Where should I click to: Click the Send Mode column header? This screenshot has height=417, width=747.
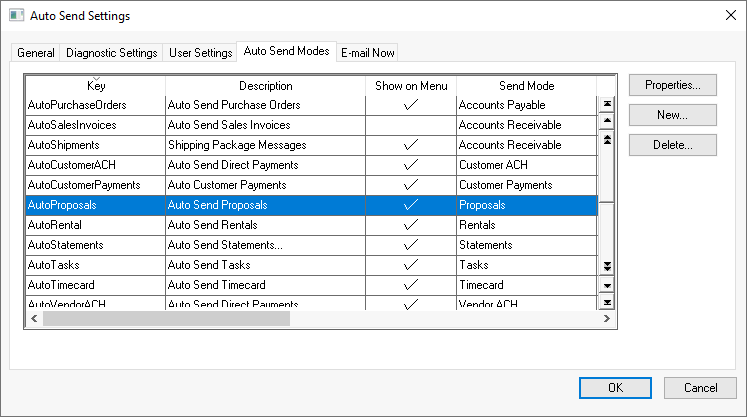pos(526,86)
